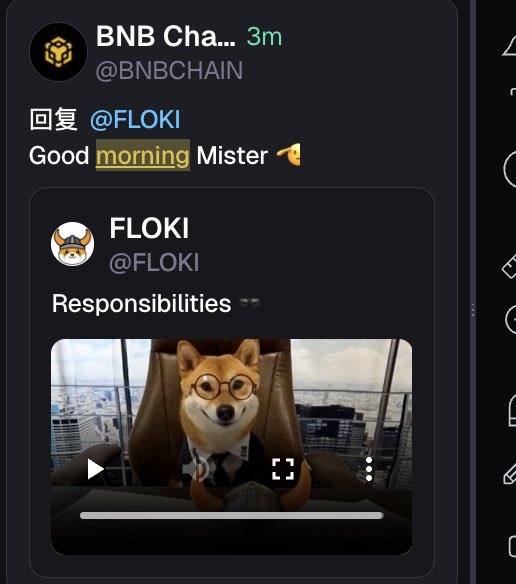Click the BNB Chain profile avatar
The image size is (516, 584).
coord(58,52)
